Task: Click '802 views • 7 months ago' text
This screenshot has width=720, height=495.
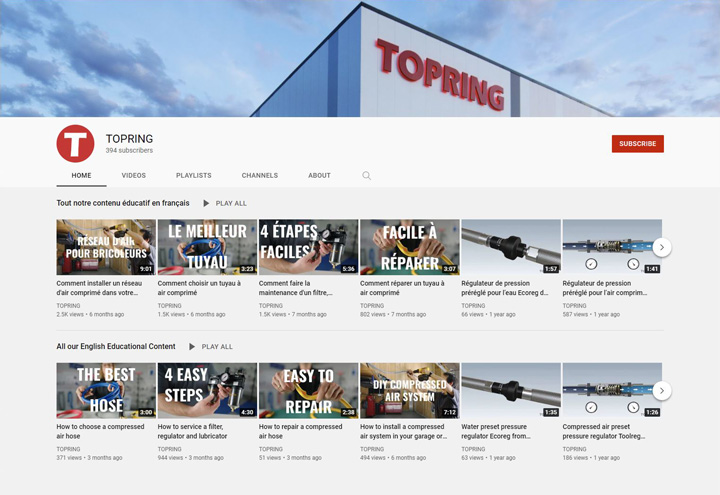Action: click(393, 315)
